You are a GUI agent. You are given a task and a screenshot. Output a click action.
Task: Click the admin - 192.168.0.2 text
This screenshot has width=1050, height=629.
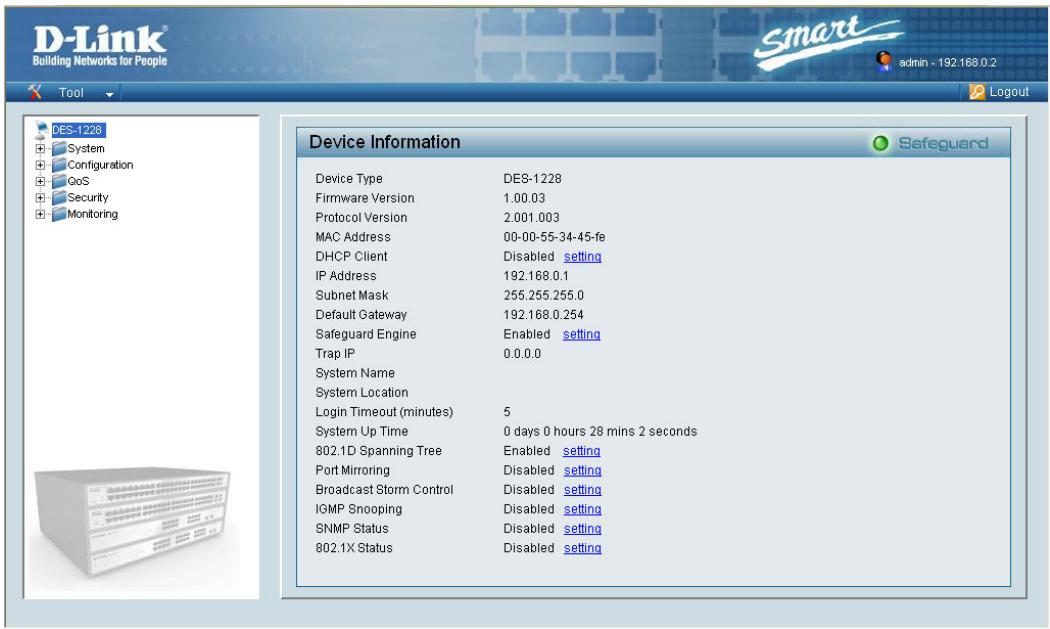pos(948,62)
